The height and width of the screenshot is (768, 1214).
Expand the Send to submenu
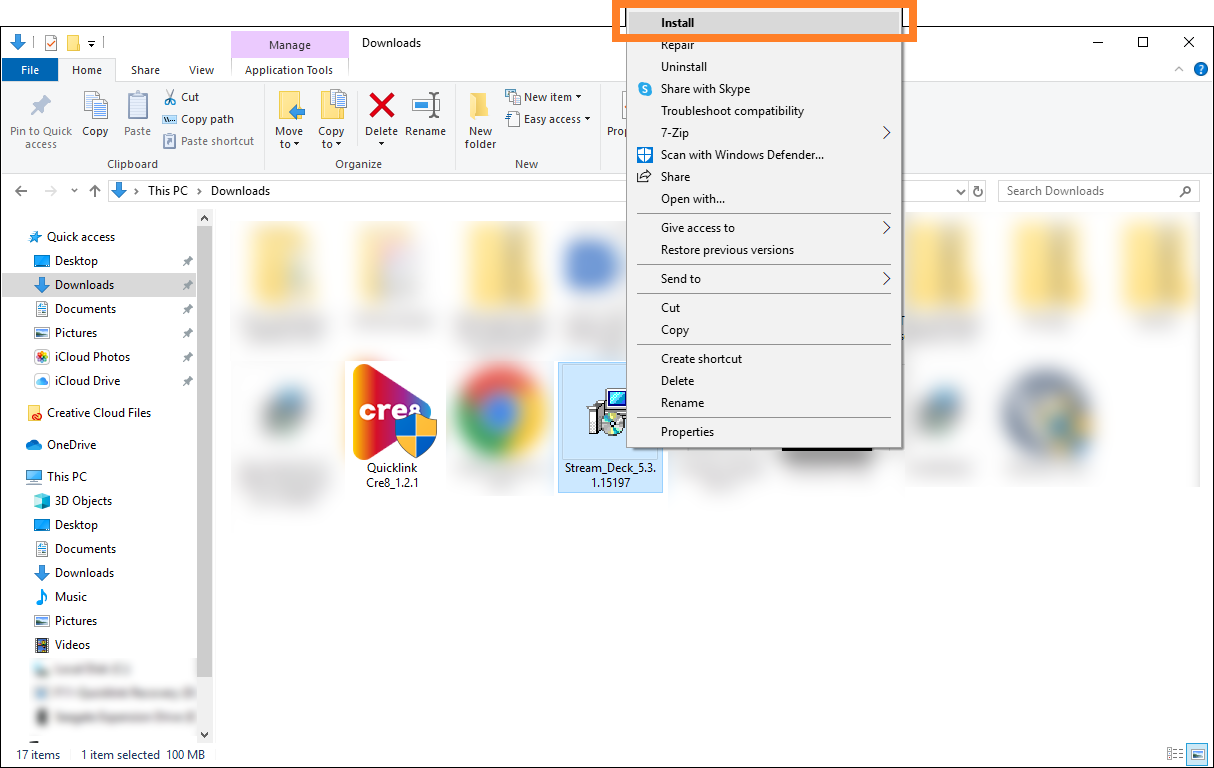(763, 278)
